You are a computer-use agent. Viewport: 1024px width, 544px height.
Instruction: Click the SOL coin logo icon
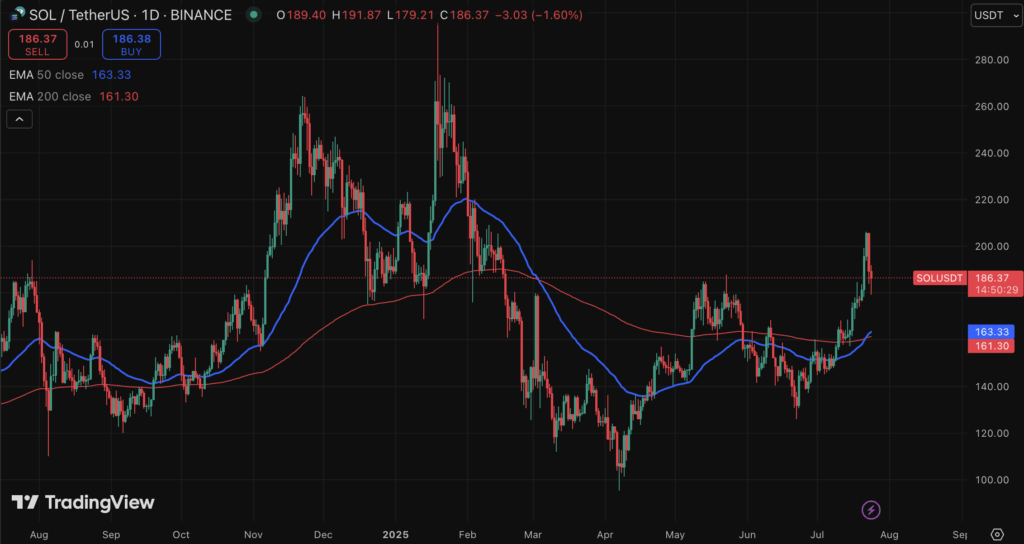[x=16, y=13]
